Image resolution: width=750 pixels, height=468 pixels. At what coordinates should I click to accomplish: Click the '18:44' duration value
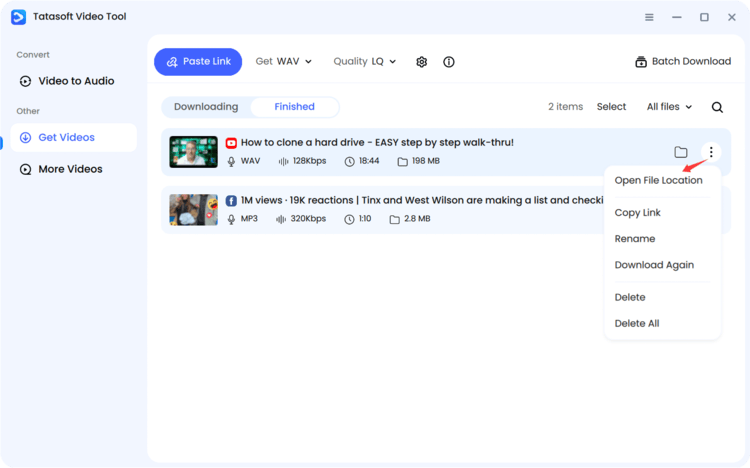point(369,161)
